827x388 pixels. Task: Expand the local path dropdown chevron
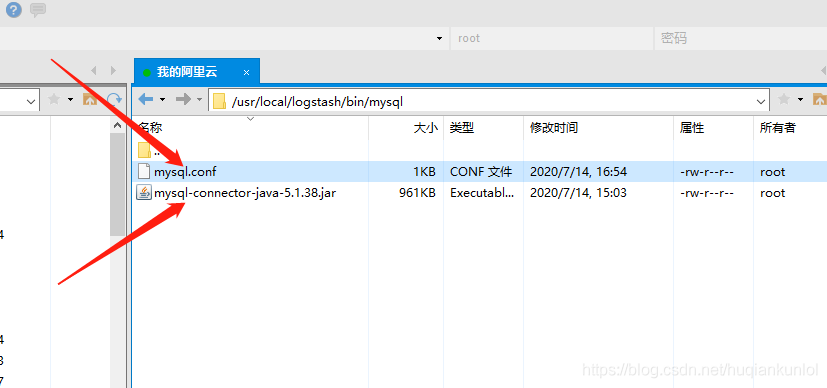(31, 101)
